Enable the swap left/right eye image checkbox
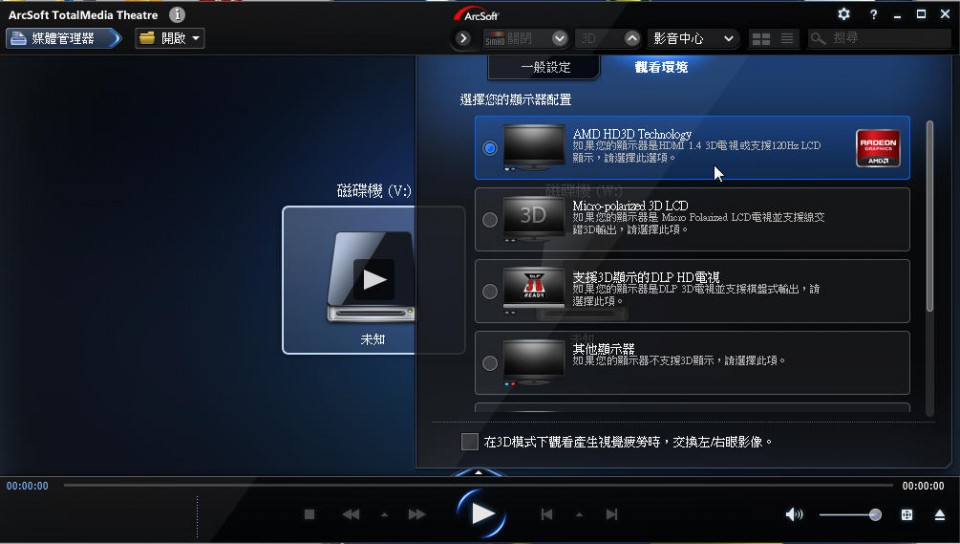Screen dimensions: 960x544 coord(470,441)
